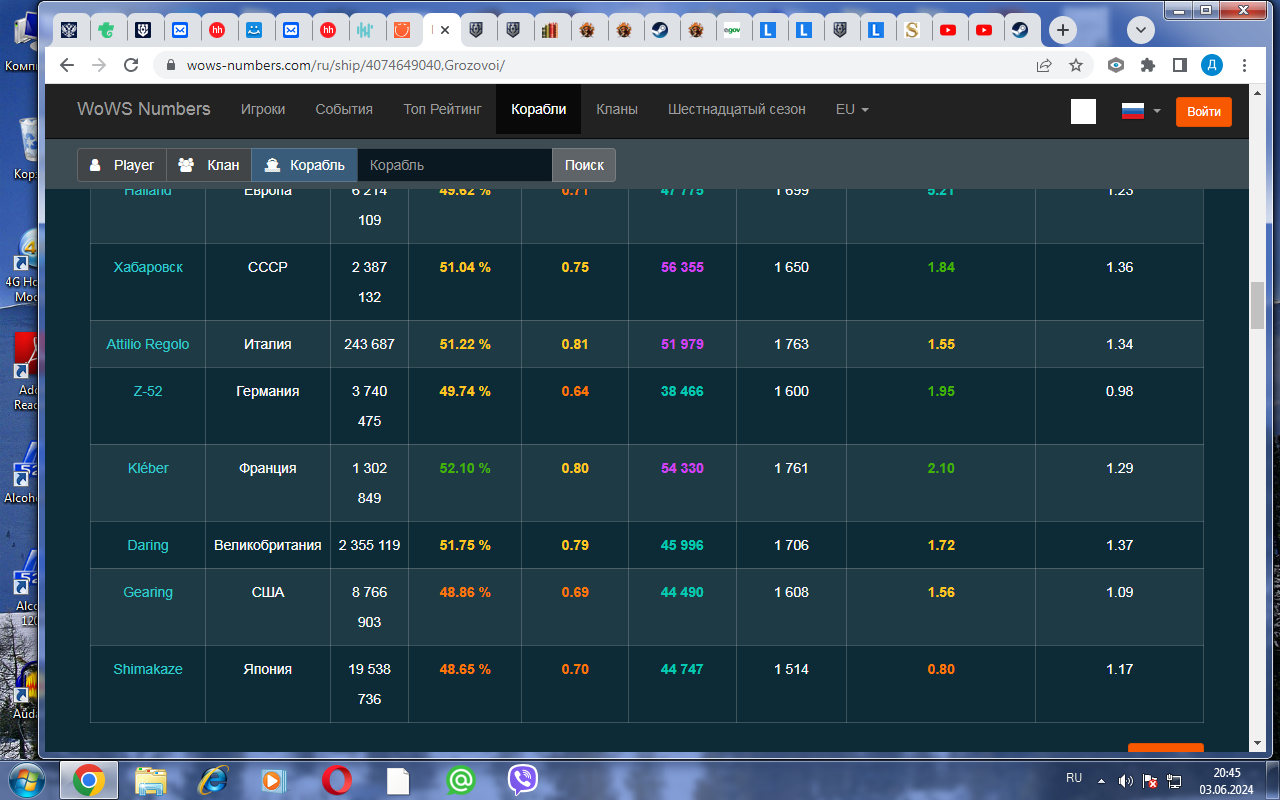
Task: Expand the EU server dropdown
Action: coord(852,109)
